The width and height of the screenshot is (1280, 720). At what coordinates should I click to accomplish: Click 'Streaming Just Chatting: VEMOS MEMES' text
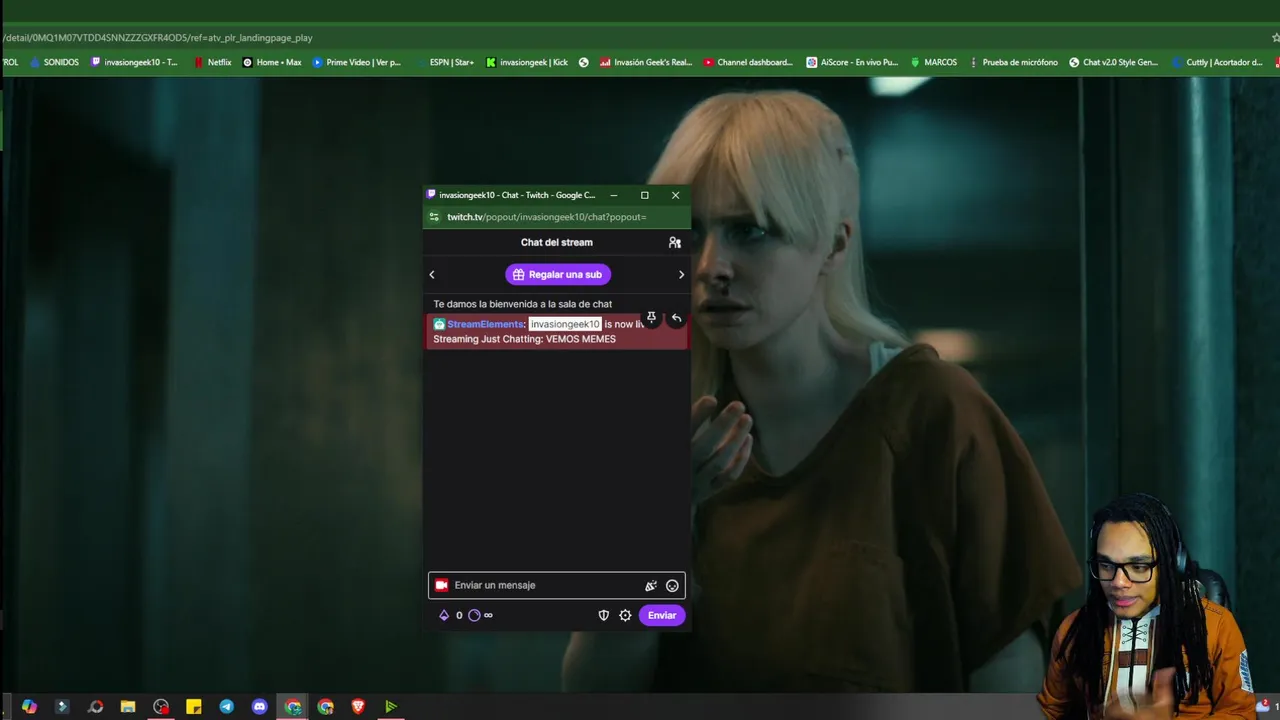pyautogui.click(x=524, y=339)
